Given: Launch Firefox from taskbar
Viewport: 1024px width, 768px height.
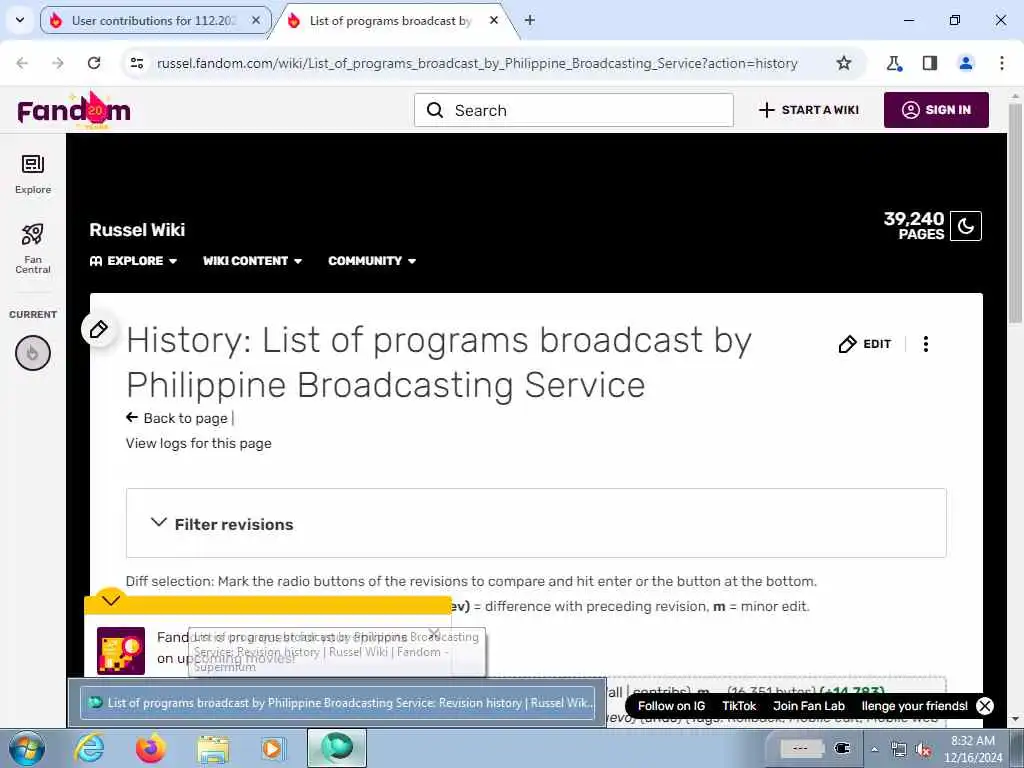Looking at the screenshot, I should pyautogui.click(x=151, y=748).
